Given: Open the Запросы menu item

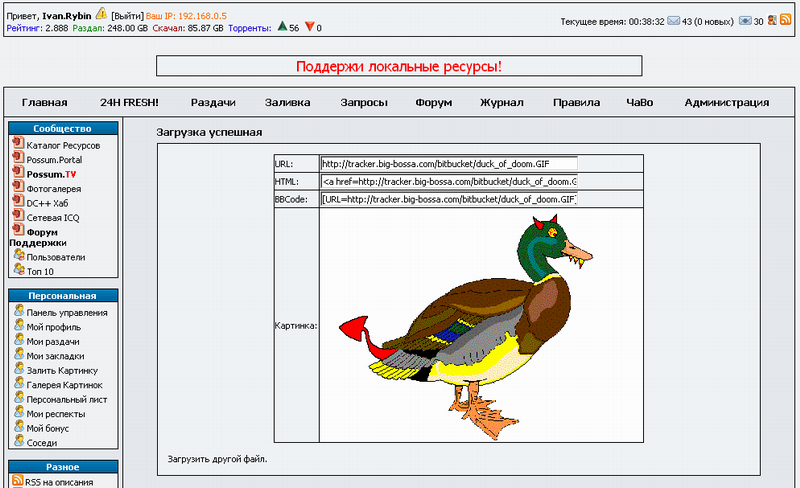Looking at the screenshot, I should coord(364,103).
